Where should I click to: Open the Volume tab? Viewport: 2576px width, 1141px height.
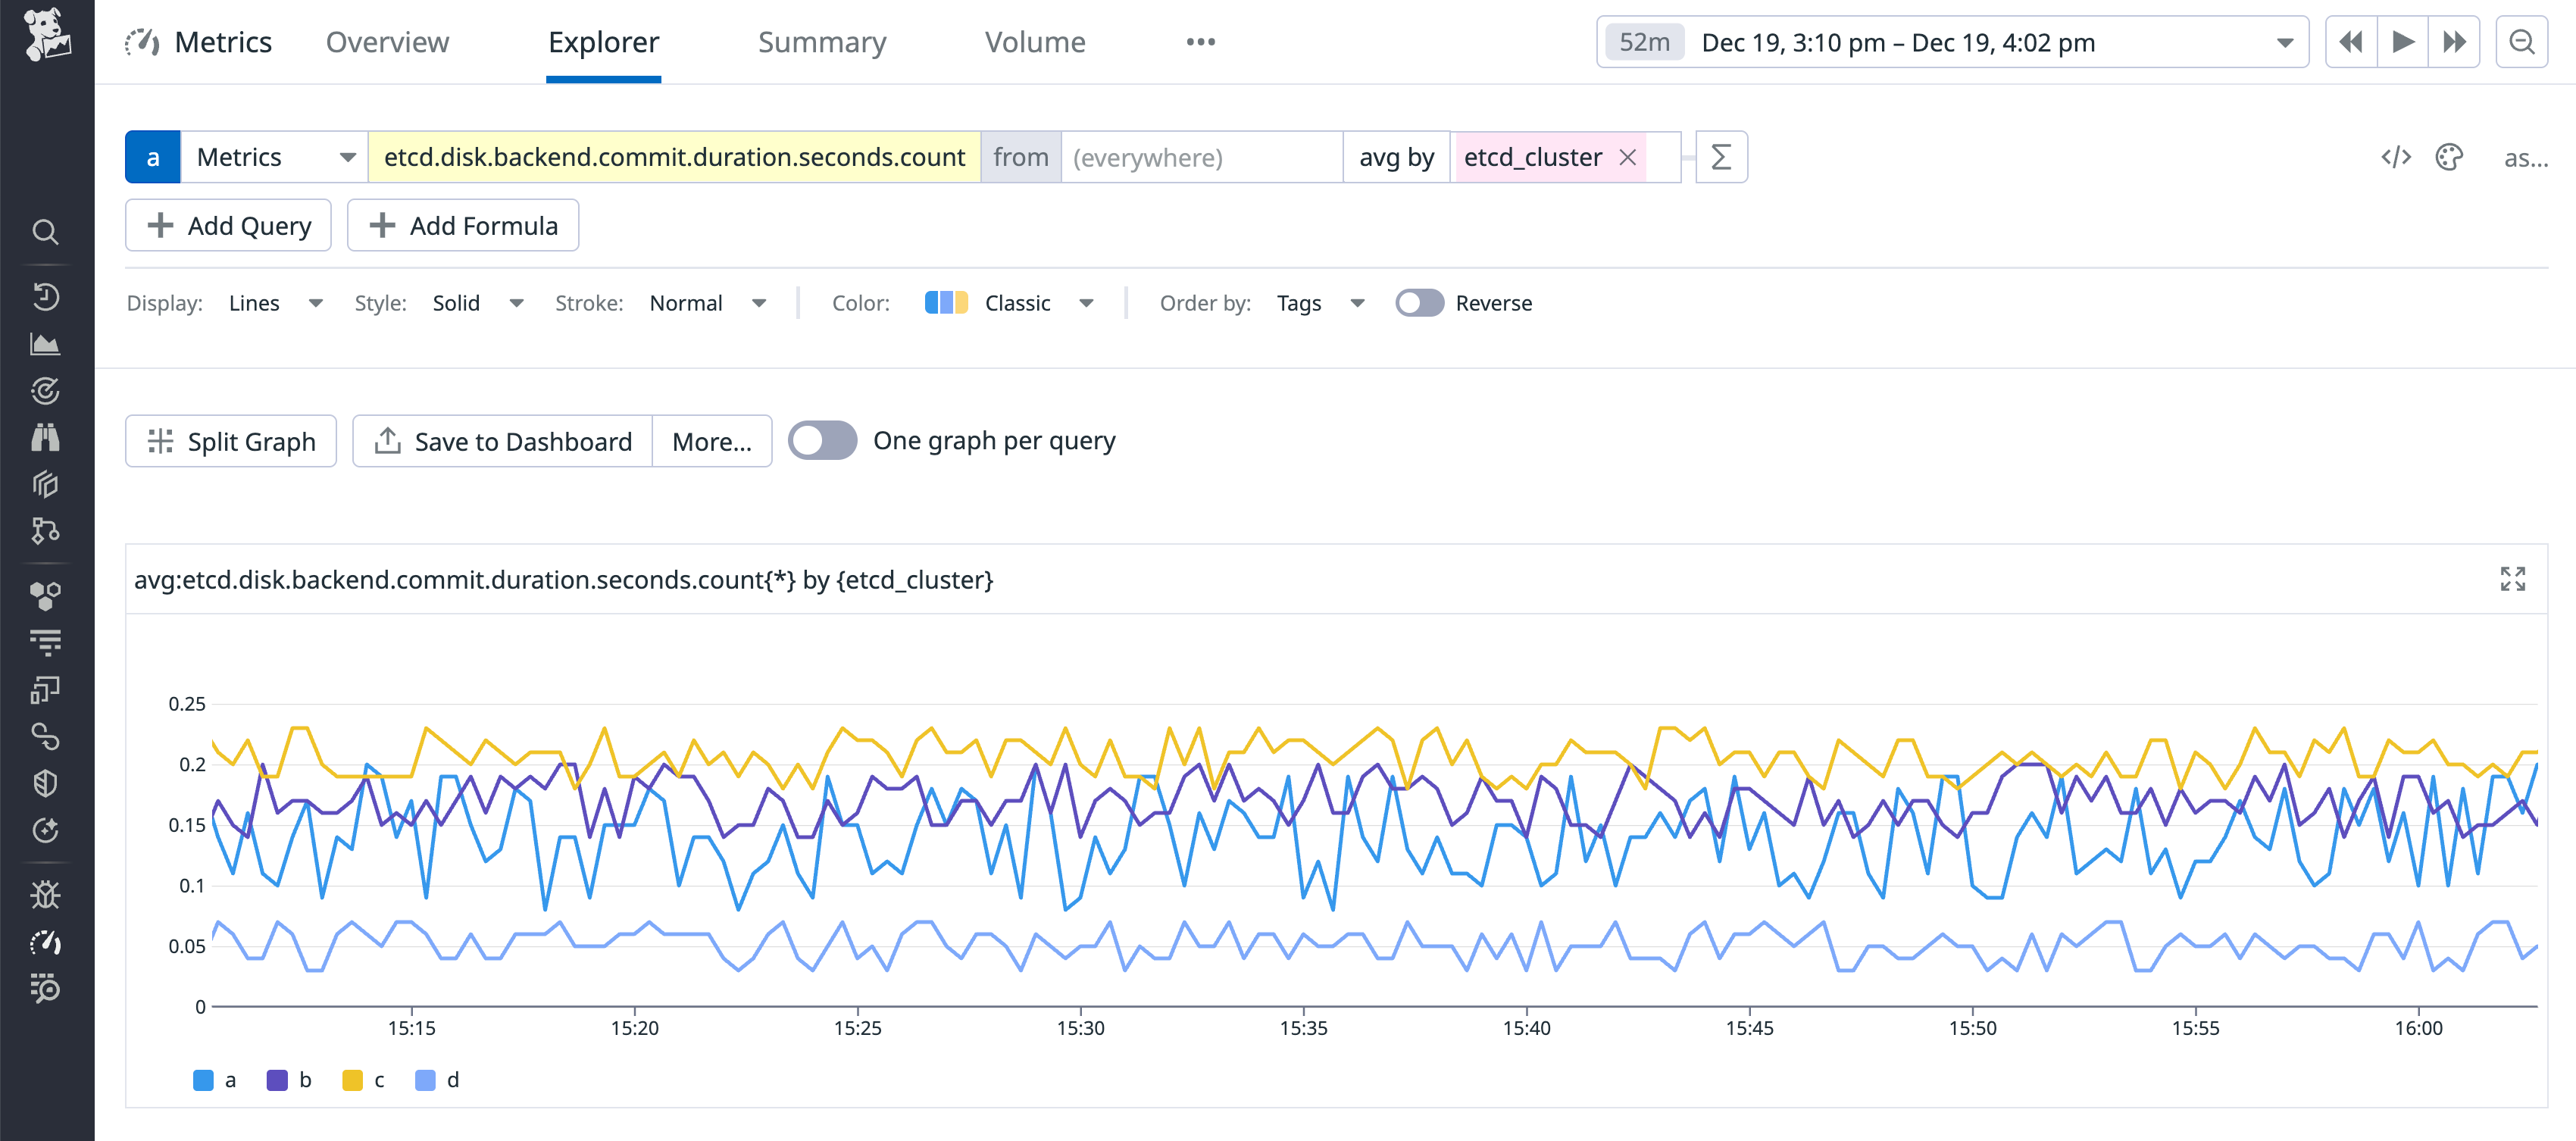(x=1035, y=42)
